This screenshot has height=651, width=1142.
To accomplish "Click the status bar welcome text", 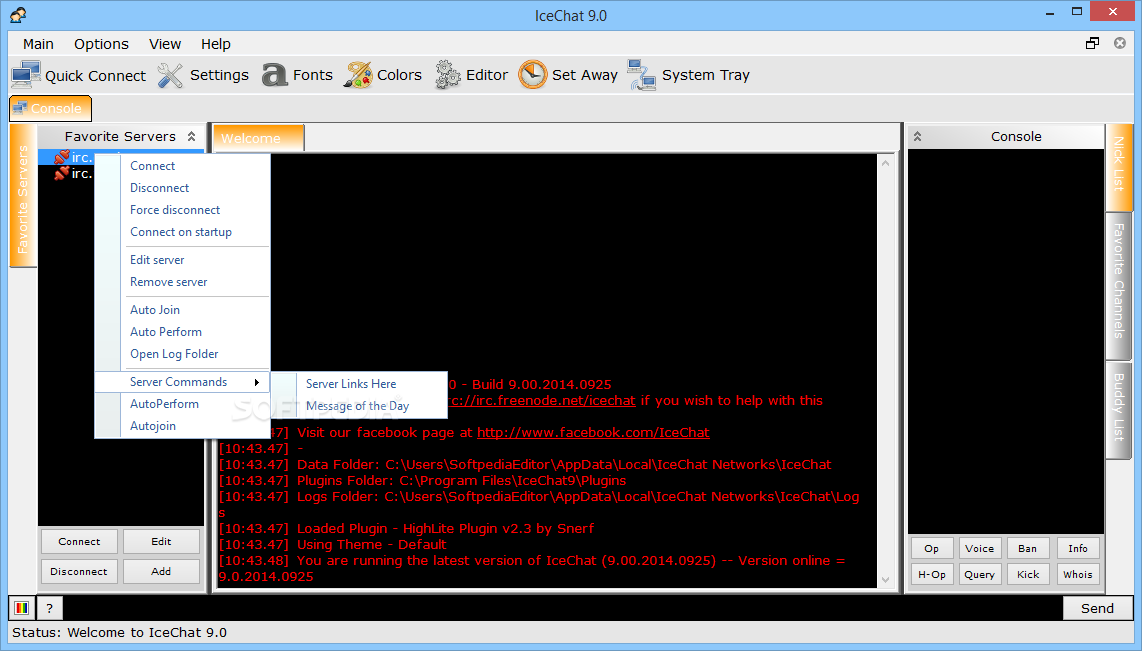I will pos(119,633).
